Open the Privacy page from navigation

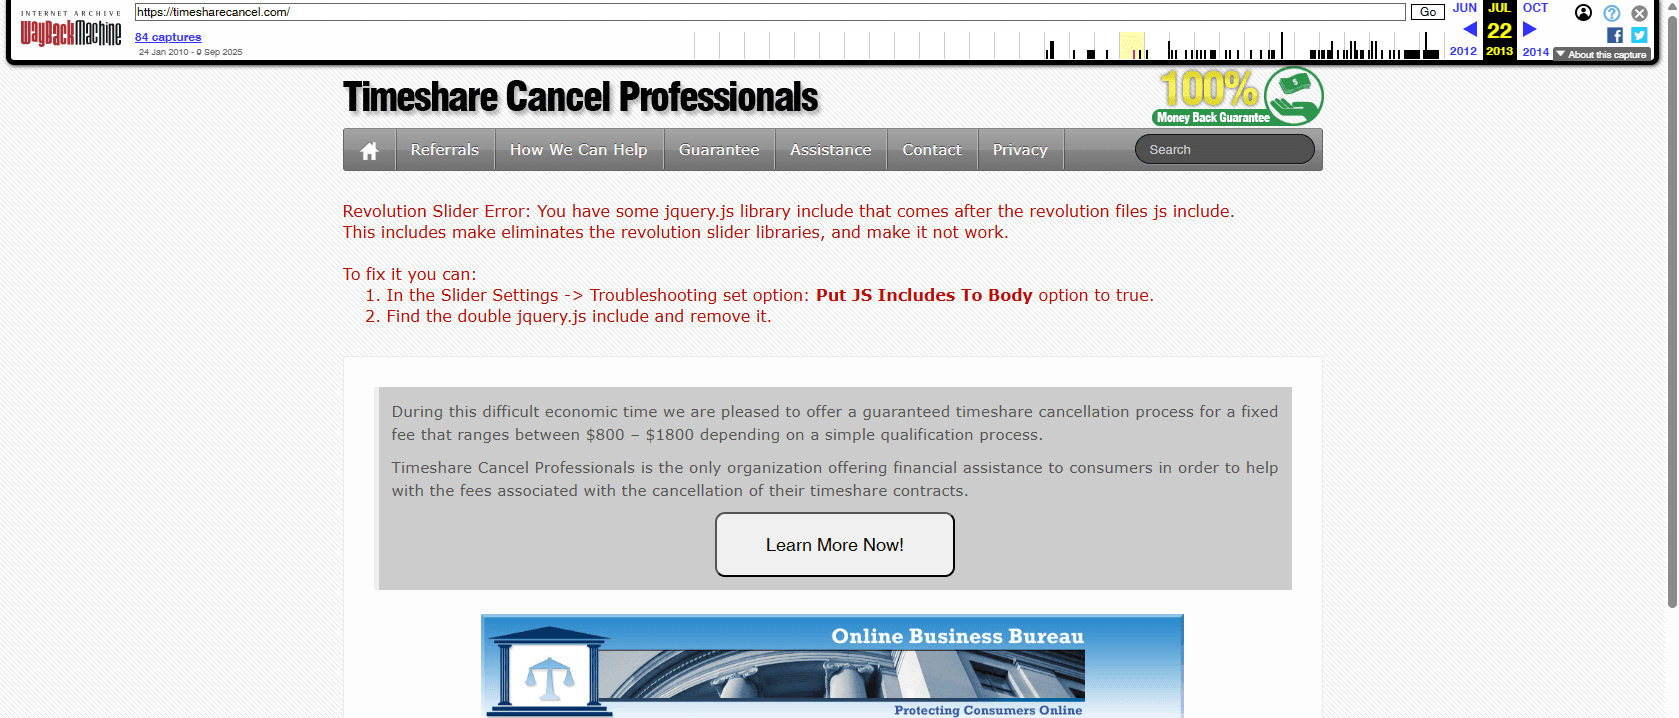pyautogui.click(x=1019, y=150)
